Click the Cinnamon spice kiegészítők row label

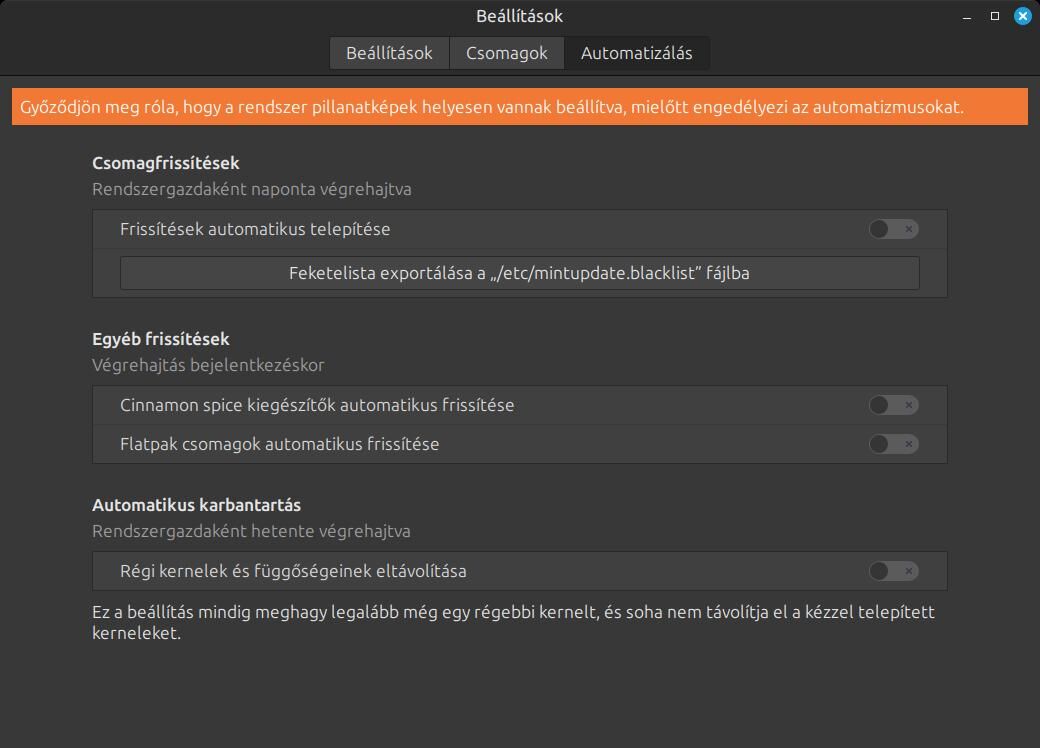(x=317, y=405)
